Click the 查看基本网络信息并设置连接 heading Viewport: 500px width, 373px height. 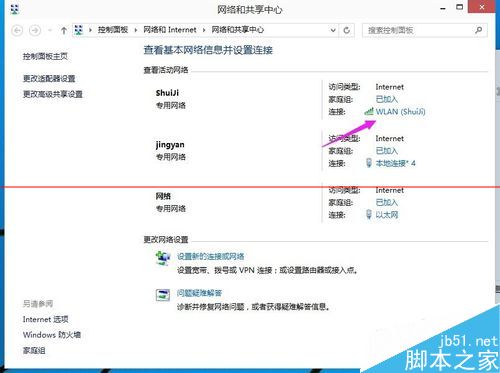pyautogui.click(x=208, y=50)
